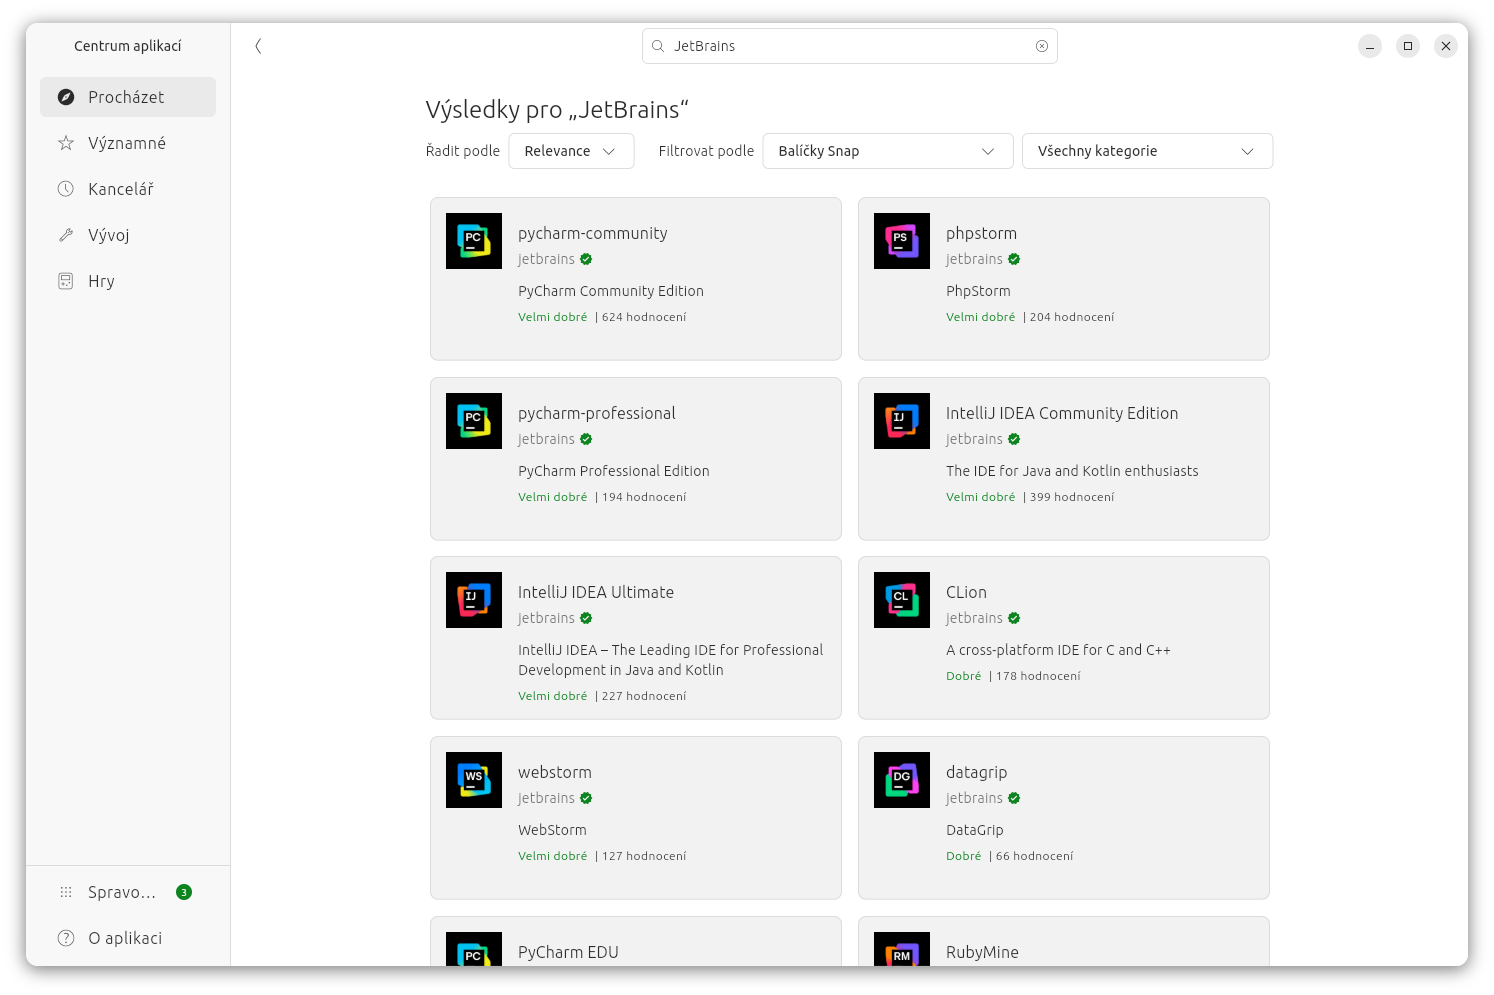This screenshot has width=1494, height=995.
Task: Open the Všechny kategorie dropdown
Action: (1147, 151)
